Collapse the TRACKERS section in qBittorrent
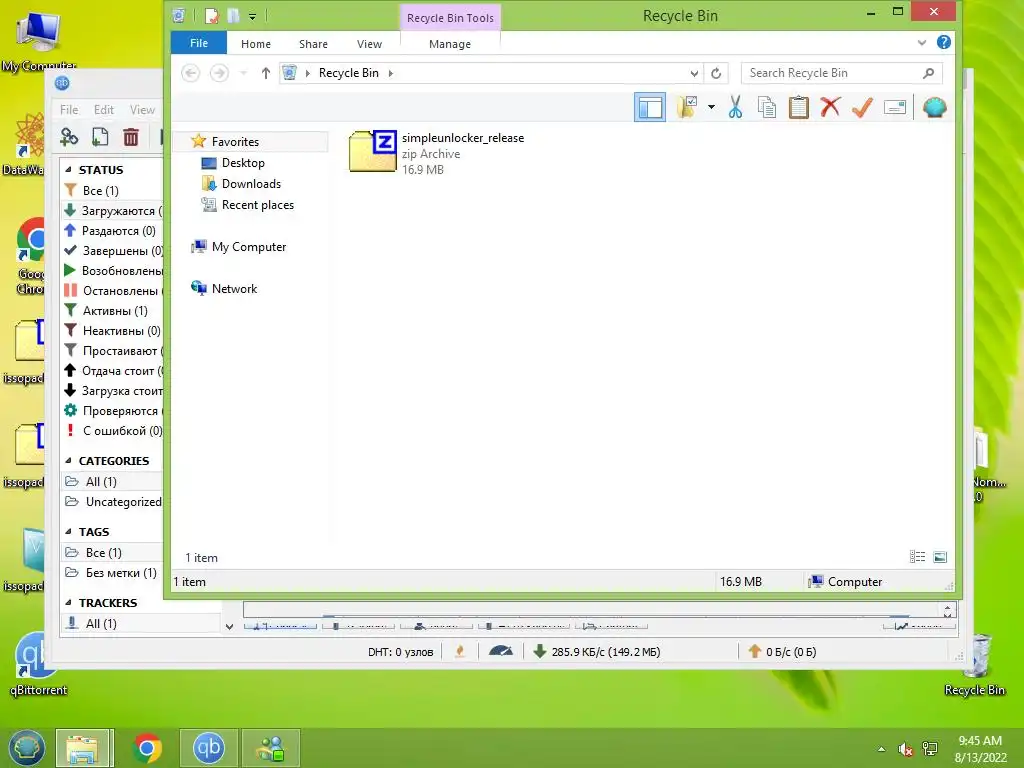The height and width of the screenshot is (768, 1024). [x=68, y=603]
